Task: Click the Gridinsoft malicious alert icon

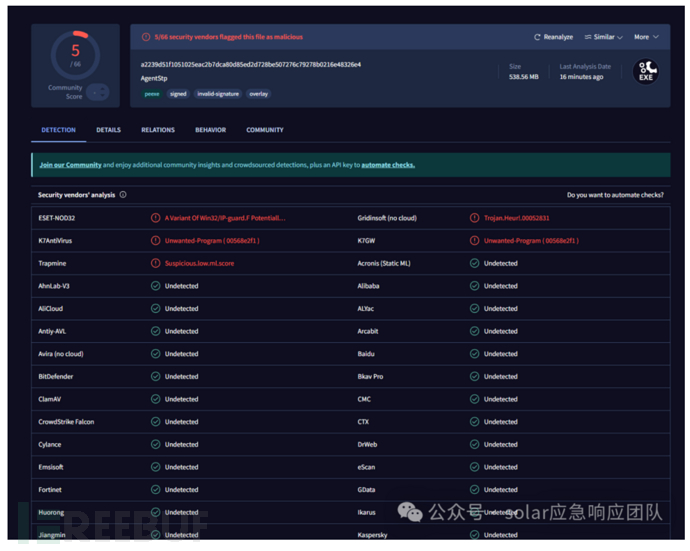Action: (x=474, y=218)
